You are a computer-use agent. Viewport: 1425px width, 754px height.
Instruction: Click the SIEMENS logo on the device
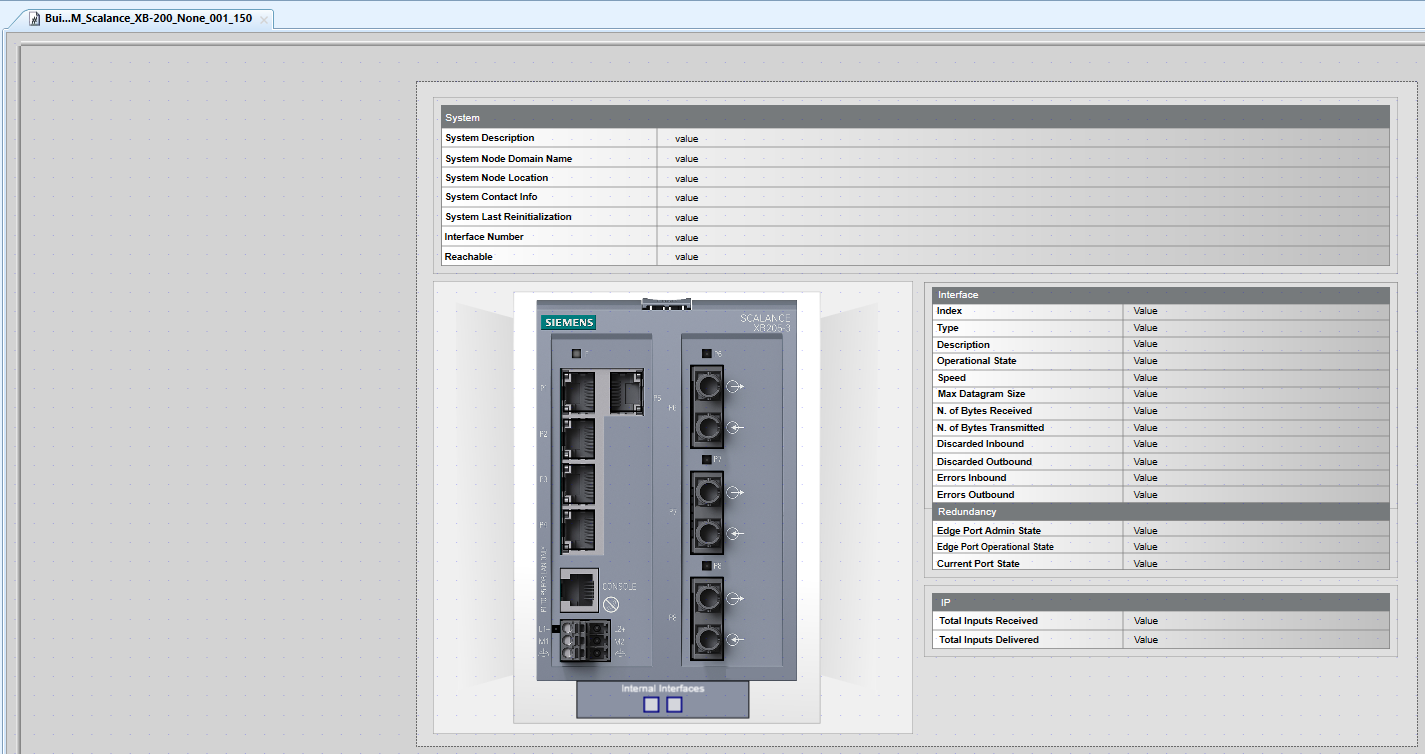[x=567, y=321]
